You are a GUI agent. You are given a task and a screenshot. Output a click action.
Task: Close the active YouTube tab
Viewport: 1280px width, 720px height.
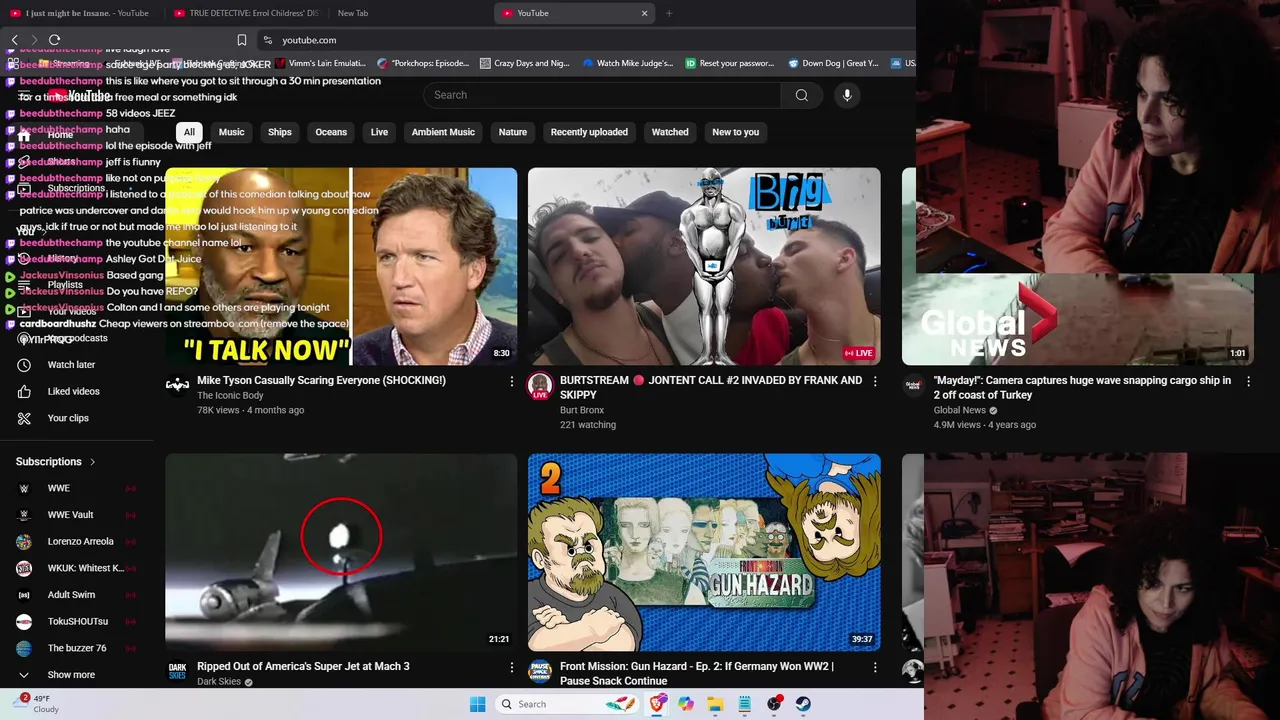click(x=644, y=13)
